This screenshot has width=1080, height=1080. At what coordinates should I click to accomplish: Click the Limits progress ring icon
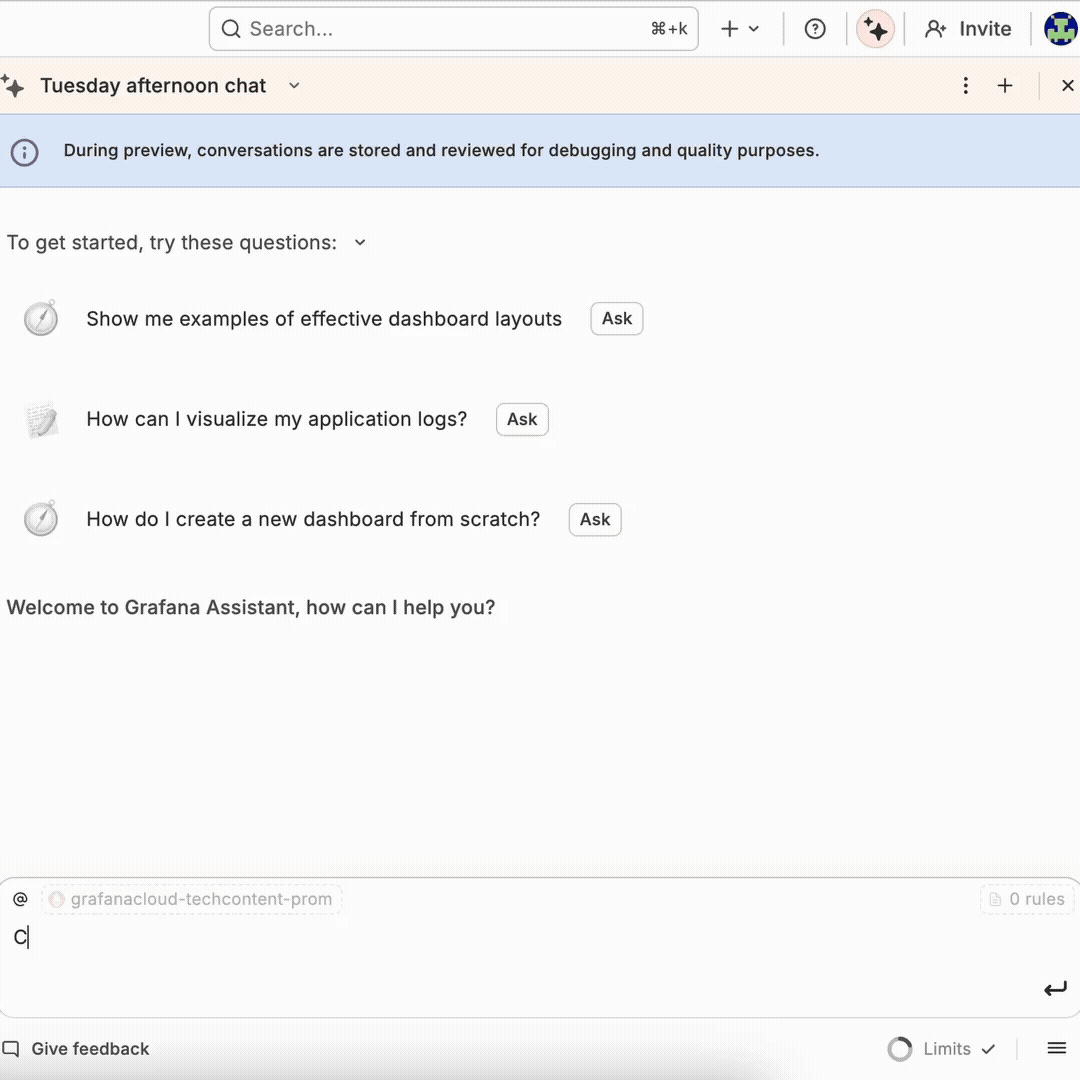tap(900, 1048)
